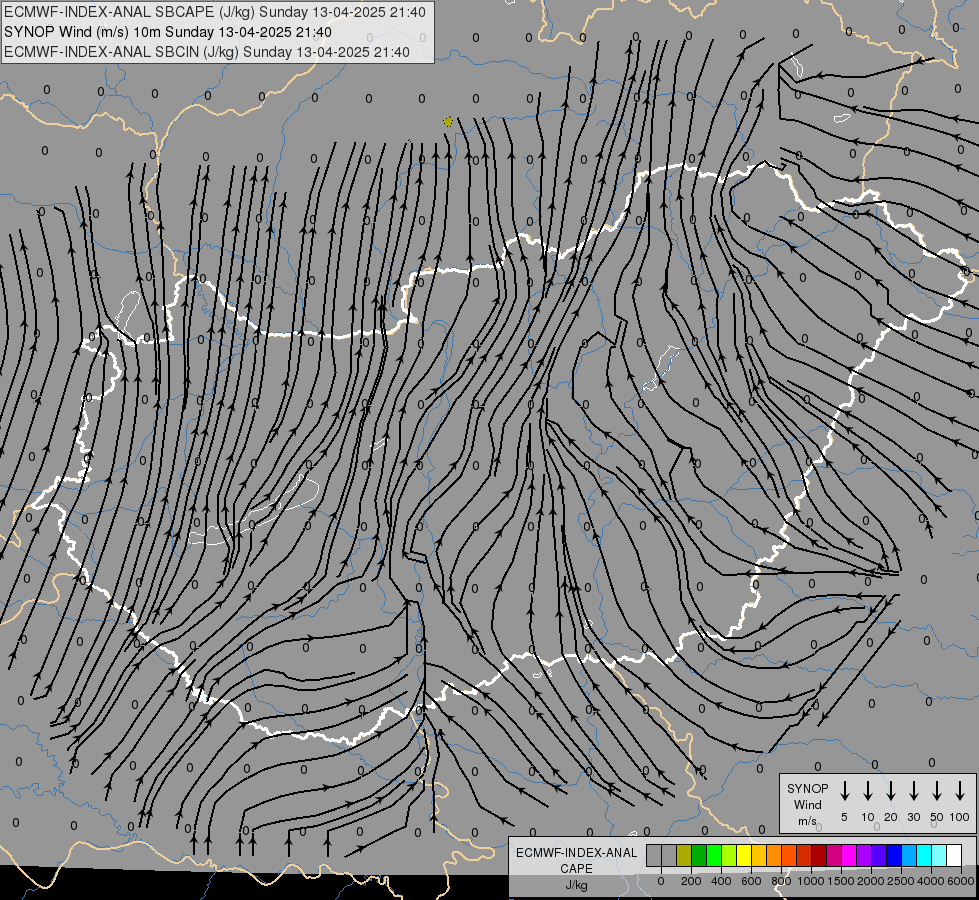
Task: Click the 'J/kg' unit label in legend
Action: coord(576,885)
